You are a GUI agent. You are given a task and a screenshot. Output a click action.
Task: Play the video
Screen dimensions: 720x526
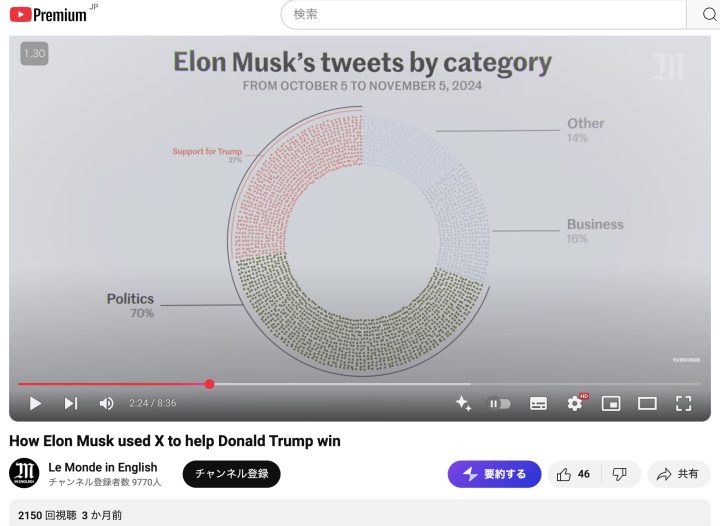click(x=35, y=403)
